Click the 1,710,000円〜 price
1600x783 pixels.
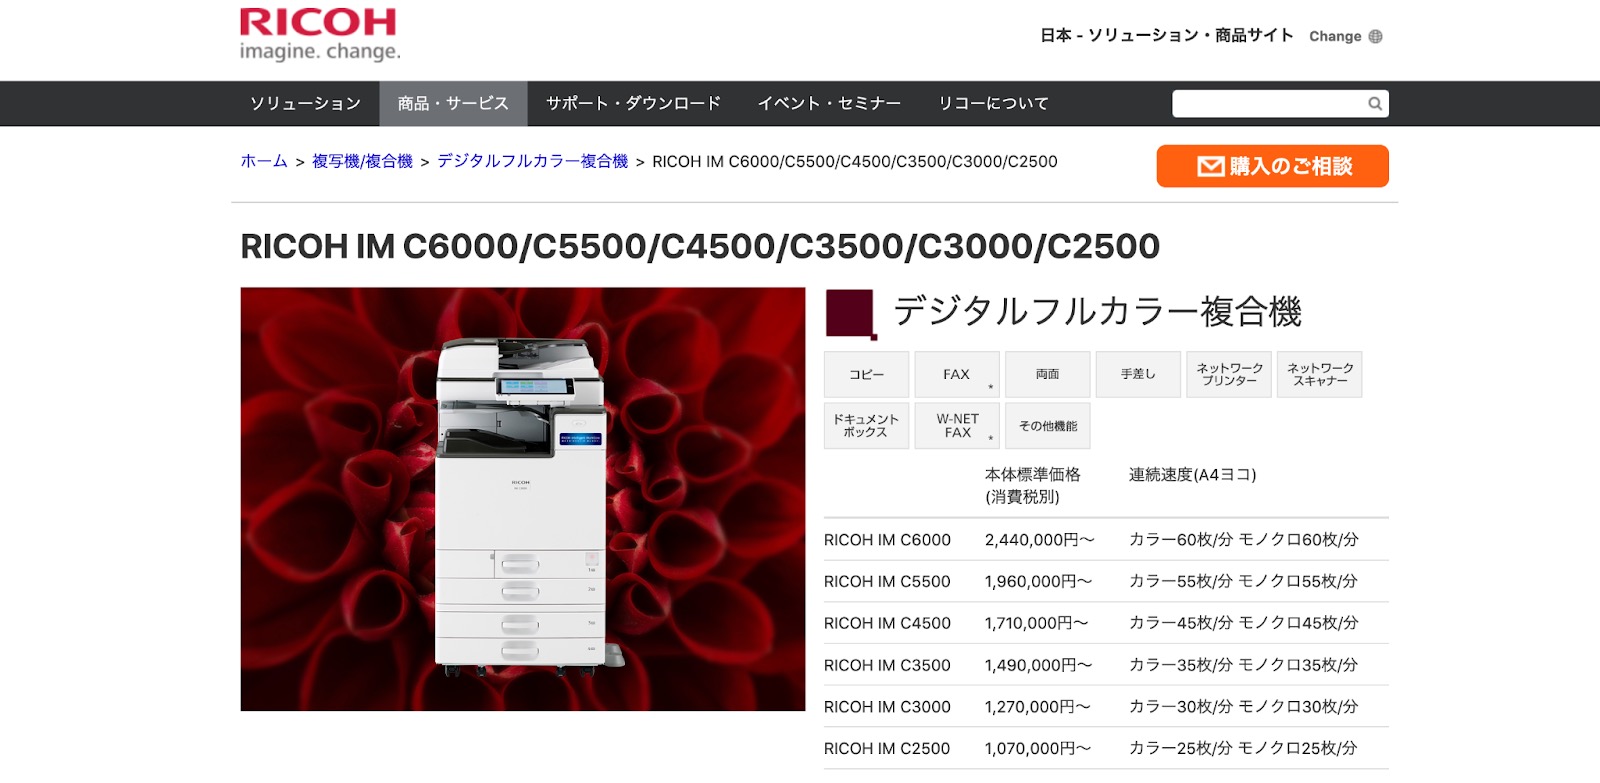pyautogui.click(x=1036, y=623)
